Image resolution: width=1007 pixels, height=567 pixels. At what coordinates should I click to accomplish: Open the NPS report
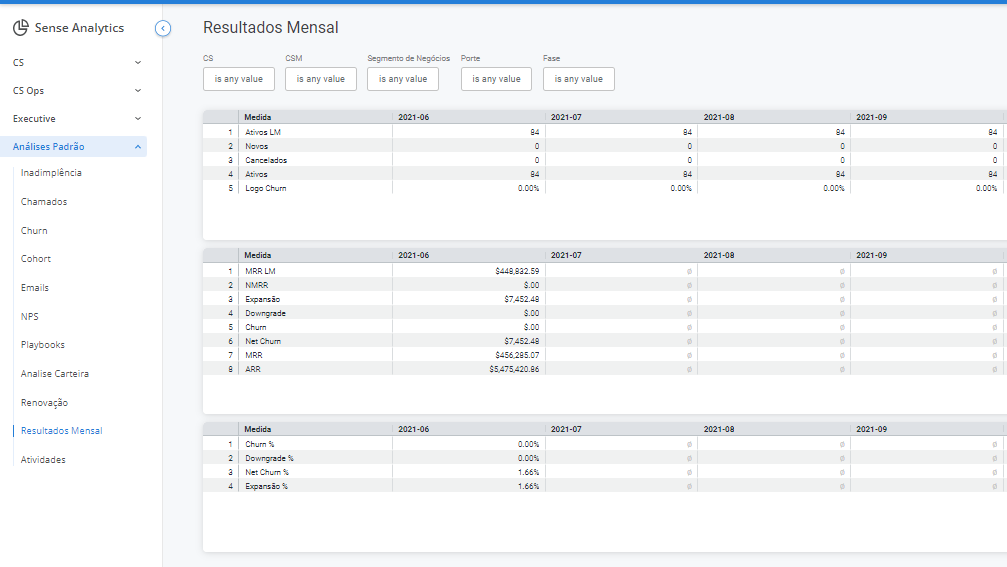pyautogui.click(x=30, y=317)
